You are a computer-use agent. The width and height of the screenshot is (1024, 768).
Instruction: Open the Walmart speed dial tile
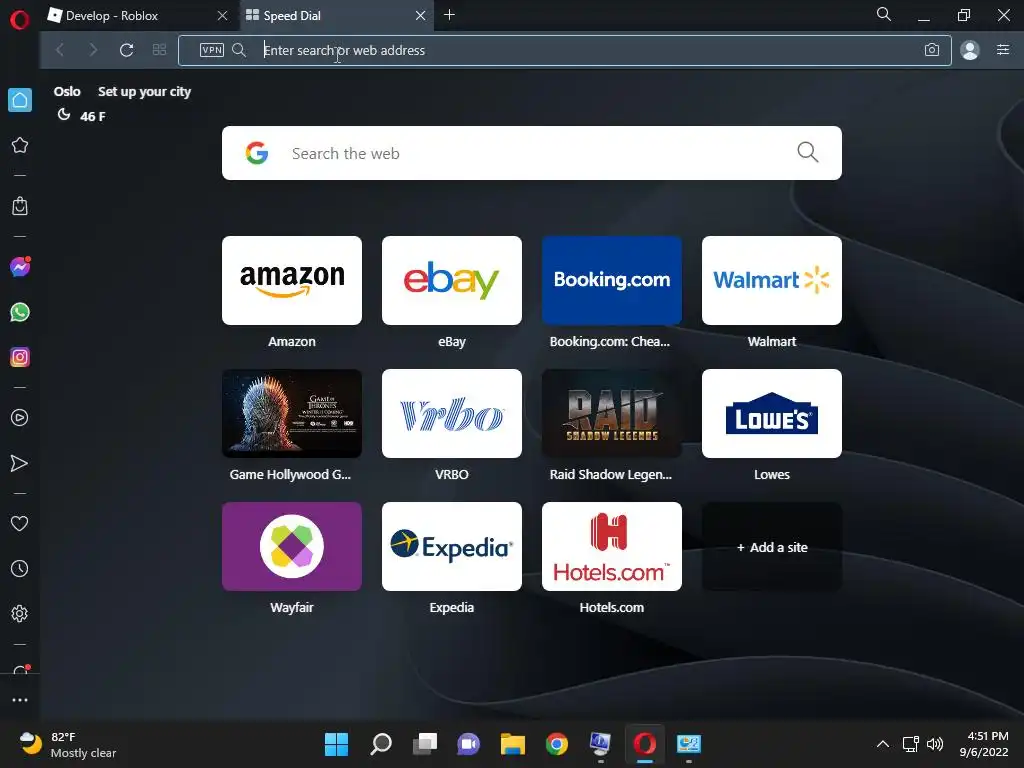(772, 280)
